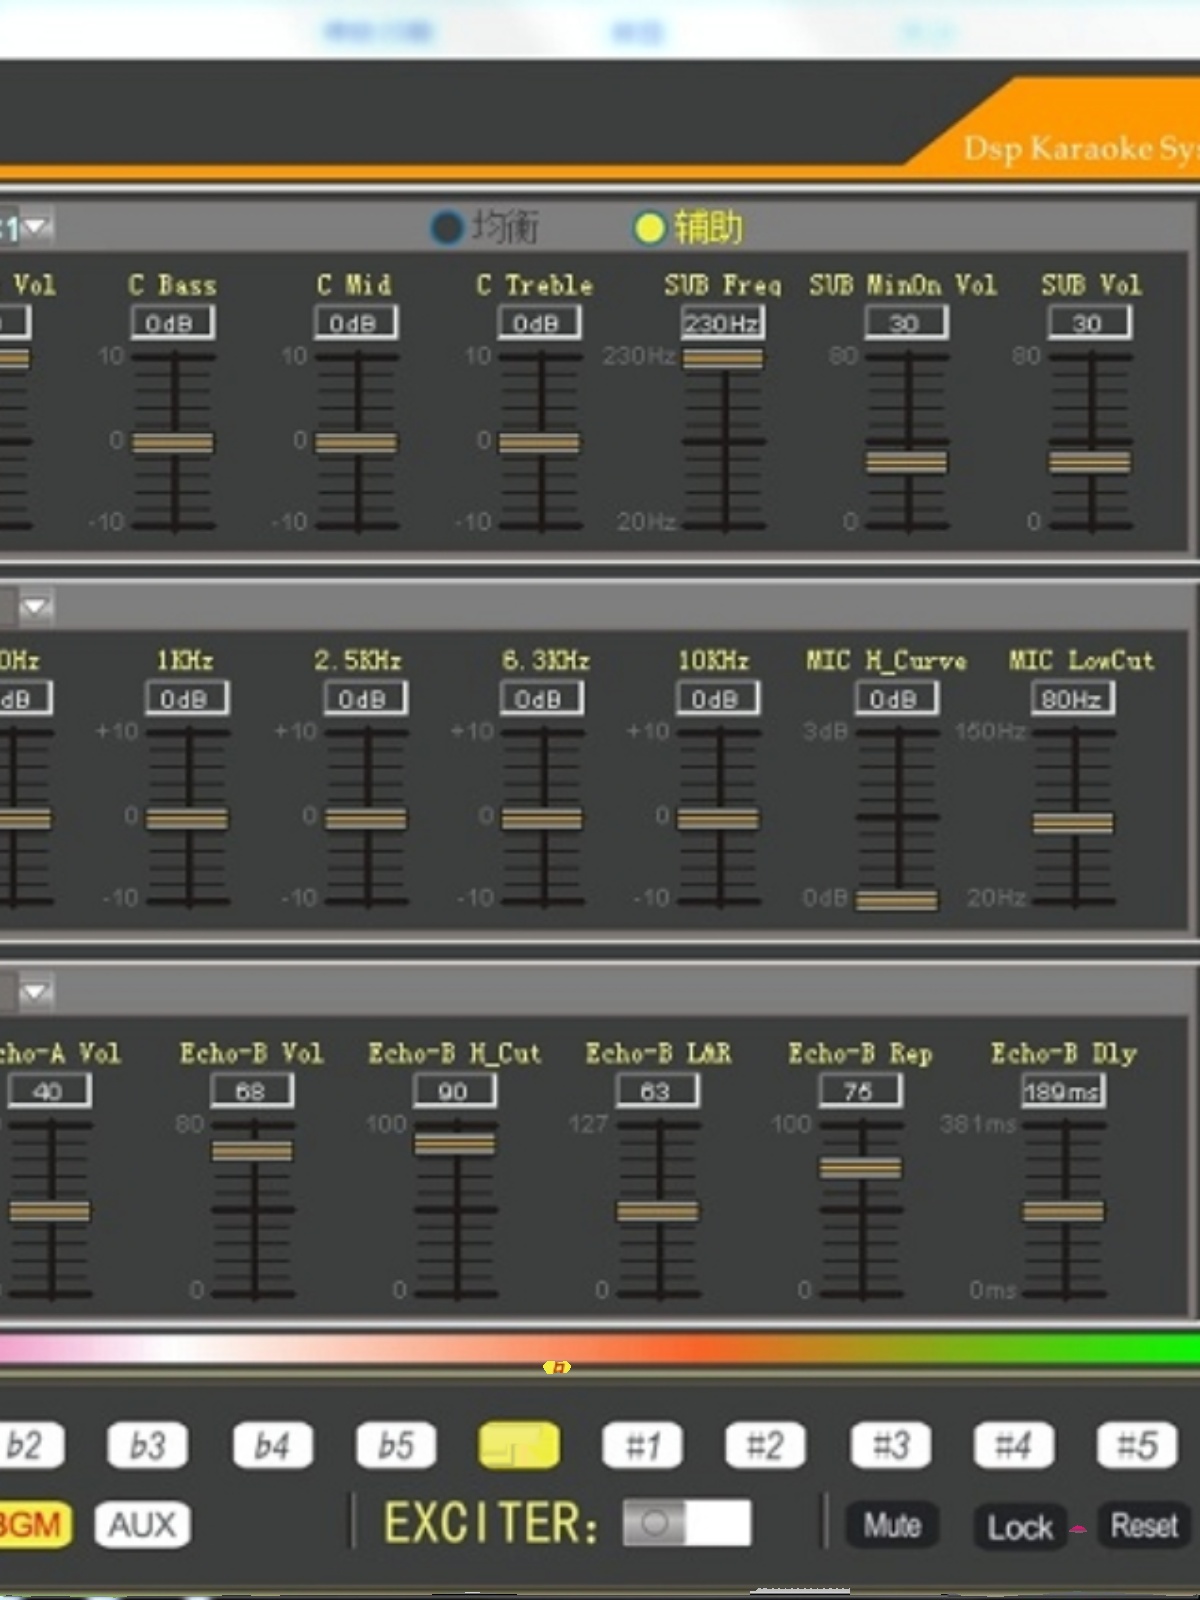Image resolution: width=1200 pixels, height=1600 pixels.
Task: Click the MIC H_Curve slider handle
Action: (897, 900)
